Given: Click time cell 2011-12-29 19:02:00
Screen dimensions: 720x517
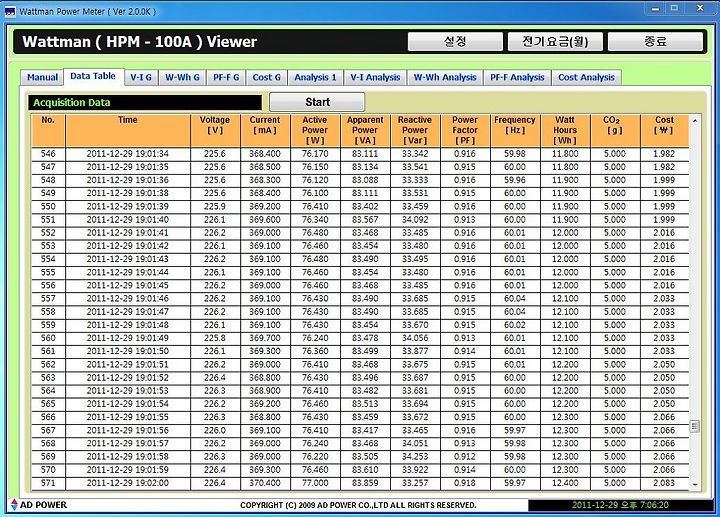Looking at the screenshot, I should pos(128,483).
